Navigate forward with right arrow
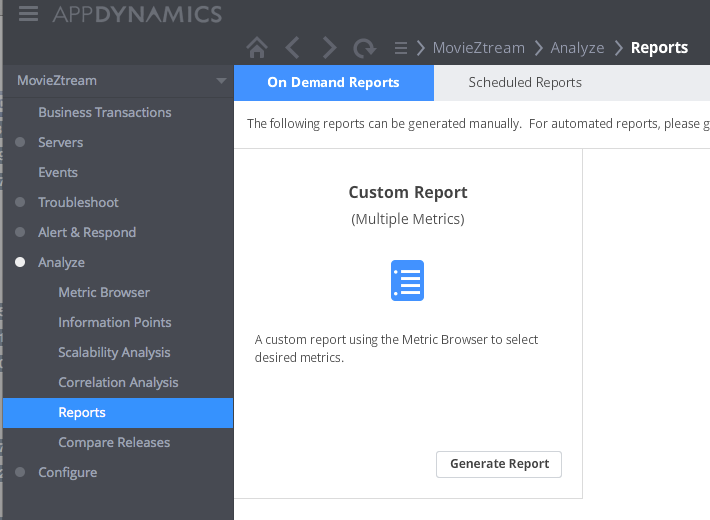710x520 pixels. pyautogui.click(x=330, y=48)
